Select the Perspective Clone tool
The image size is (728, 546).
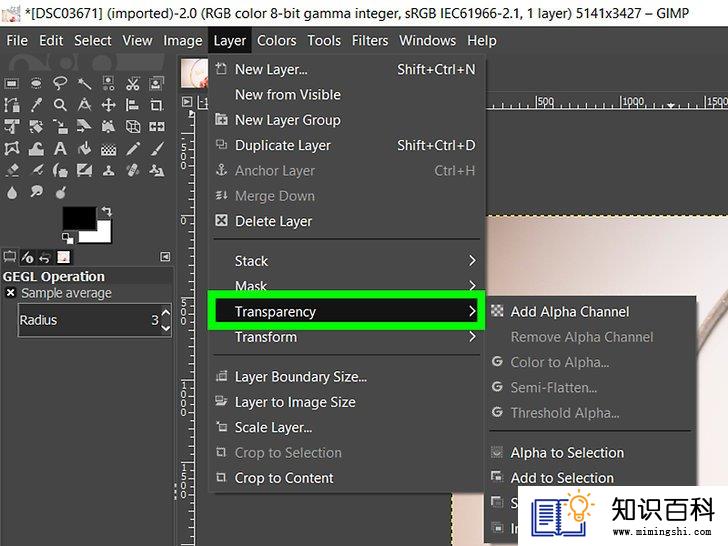point(156,170)
